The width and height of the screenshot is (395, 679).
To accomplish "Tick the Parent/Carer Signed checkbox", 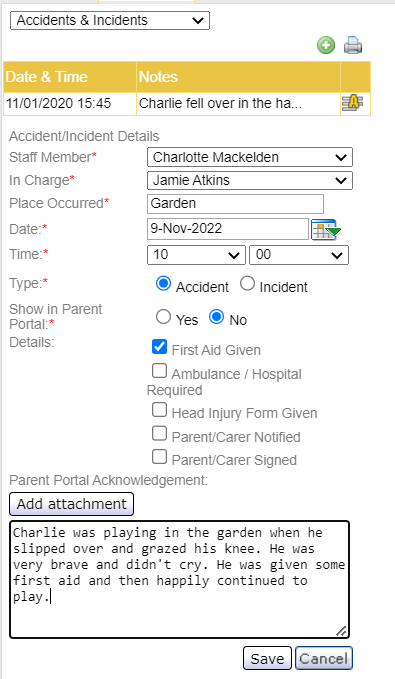I will point(159,457).
